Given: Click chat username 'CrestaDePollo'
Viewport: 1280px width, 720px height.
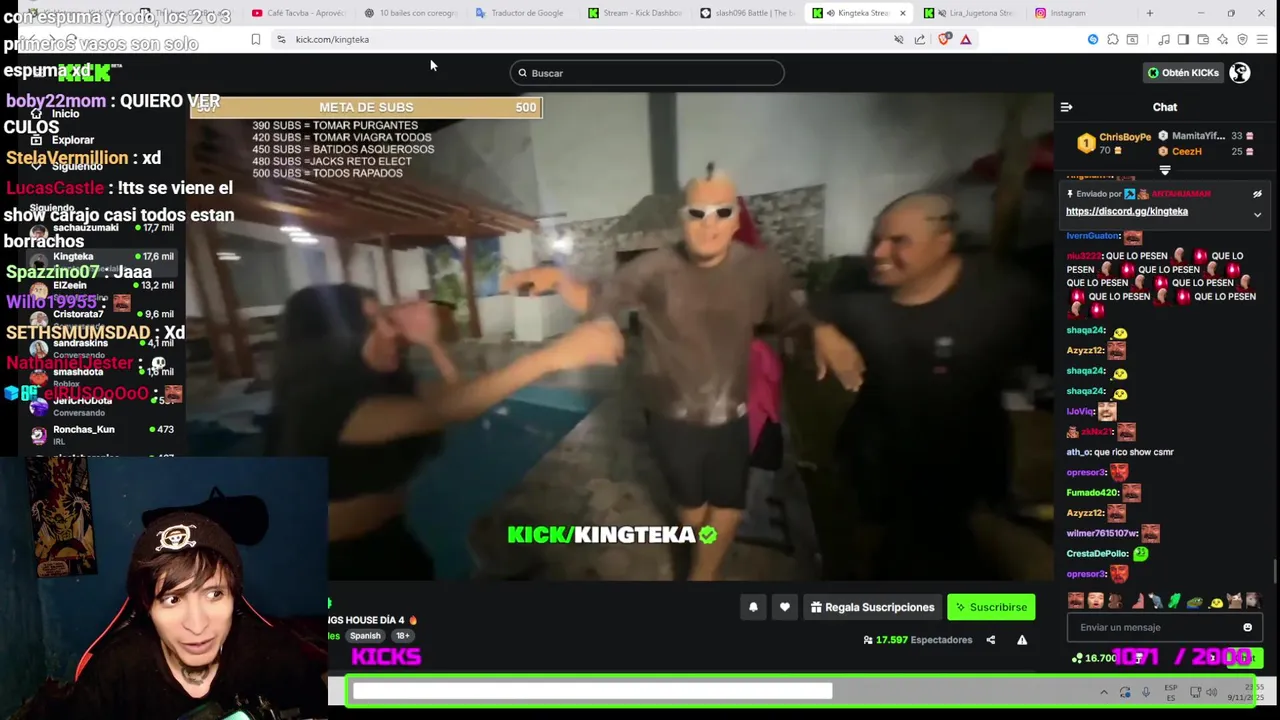Looking at the screenshot, I should coord(1097,554).
